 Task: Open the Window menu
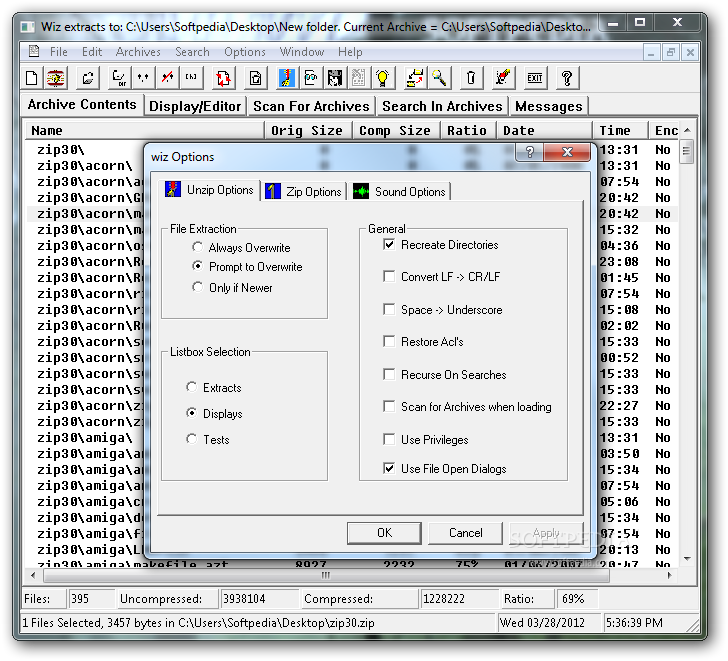pyautogui.click(x=302, y=52)
